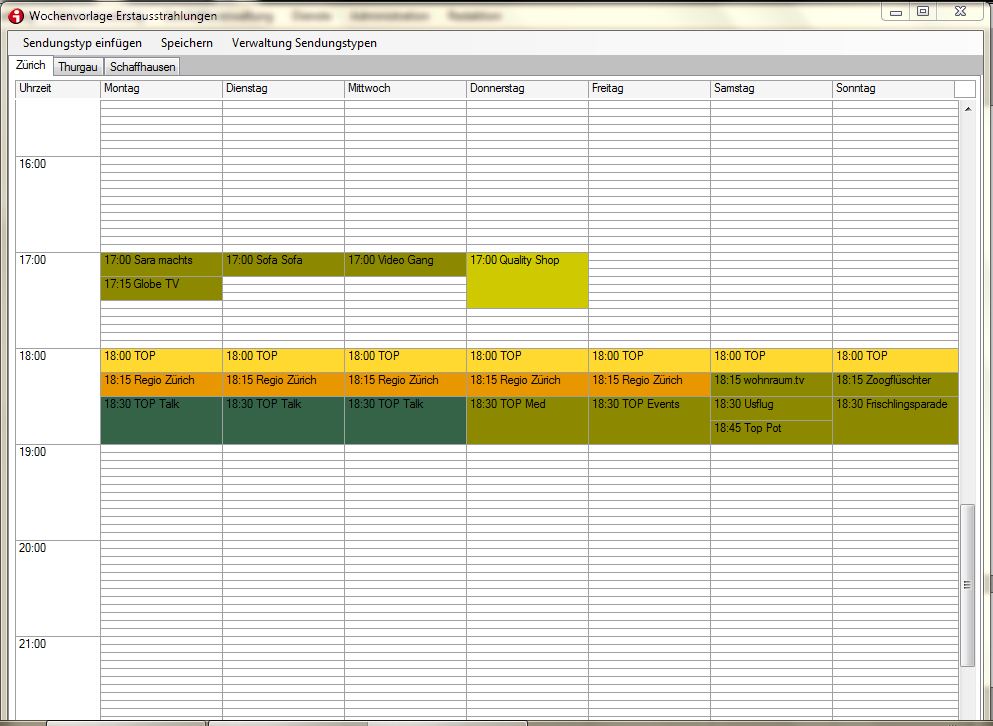This screenshot has height=726, width=993.
Task: Click the Donnerstag column header
Action: 527,89
